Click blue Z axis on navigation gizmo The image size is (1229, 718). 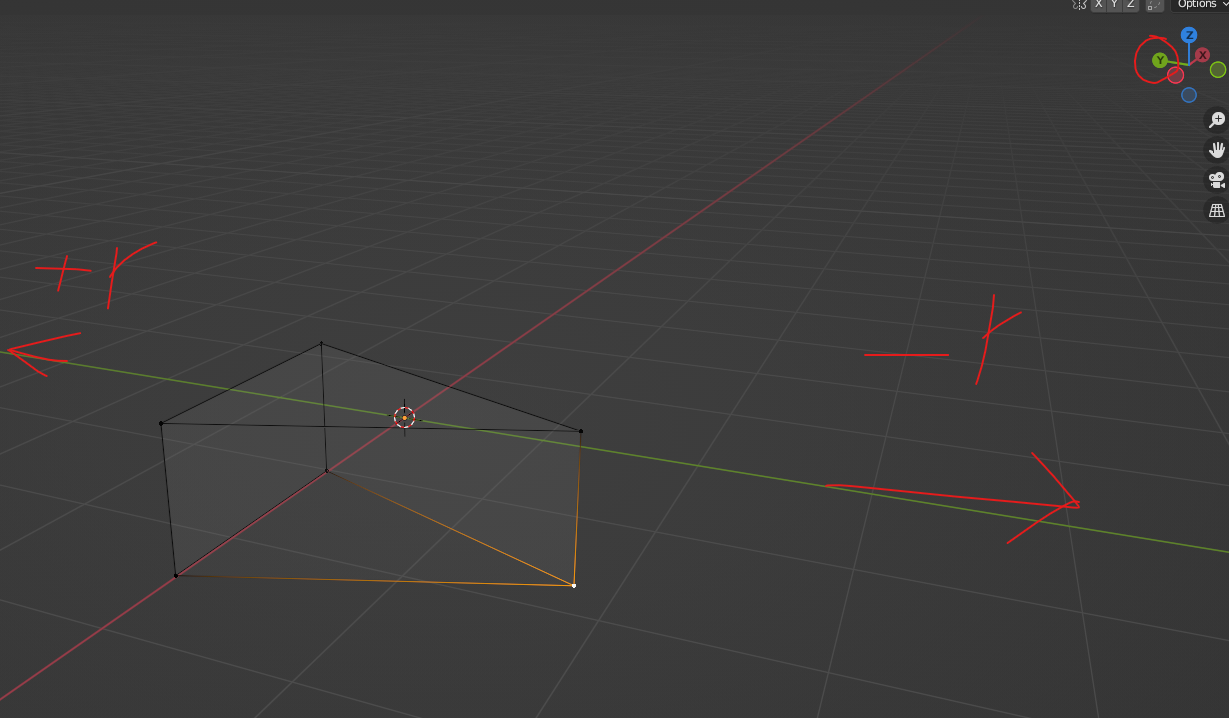[x=1189, y=35]
